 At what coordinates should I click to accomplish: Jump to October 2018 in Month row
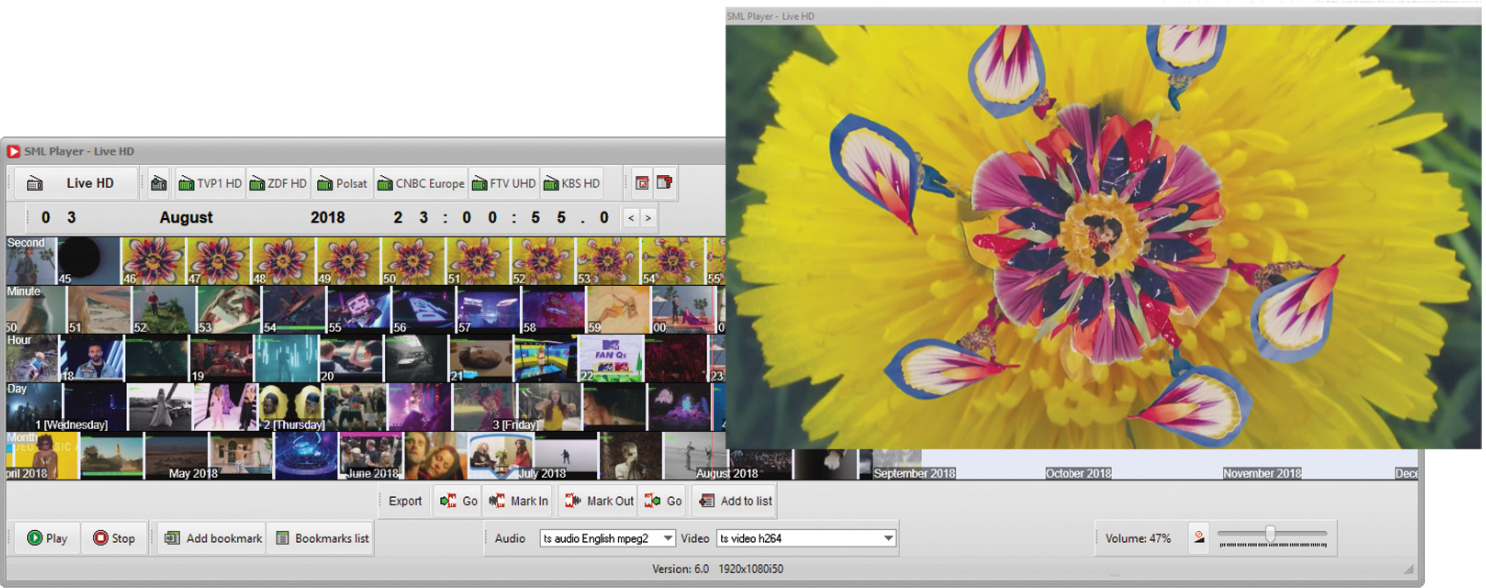[1079, 473]
